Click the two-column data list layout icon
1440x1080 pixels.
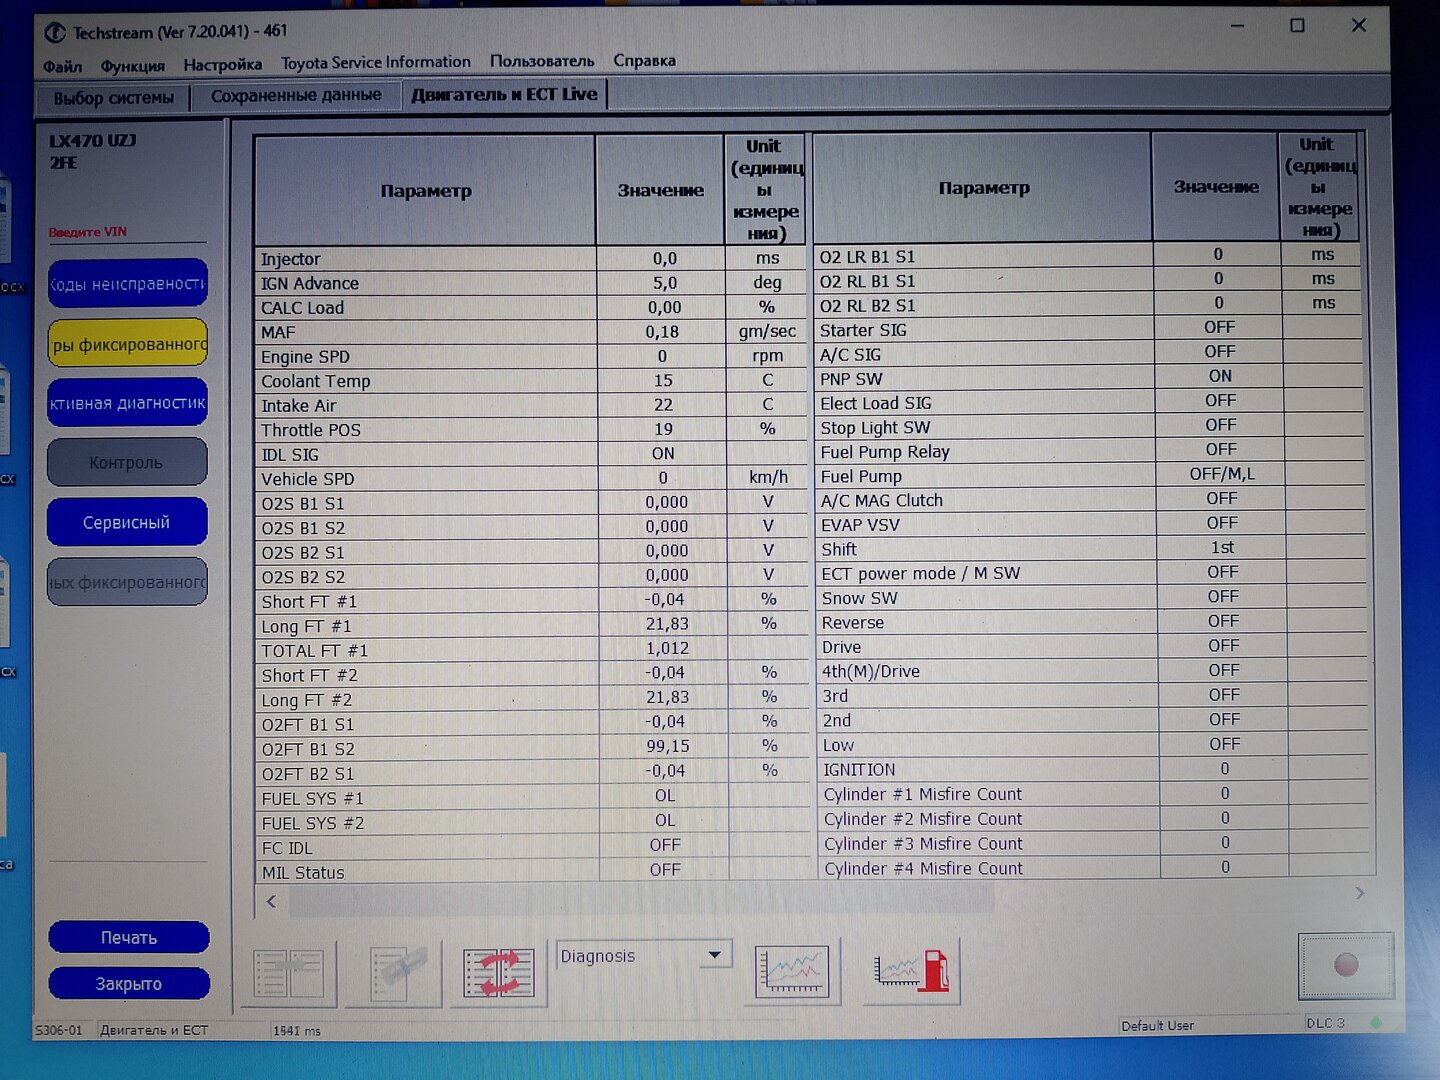click(289, 973)
